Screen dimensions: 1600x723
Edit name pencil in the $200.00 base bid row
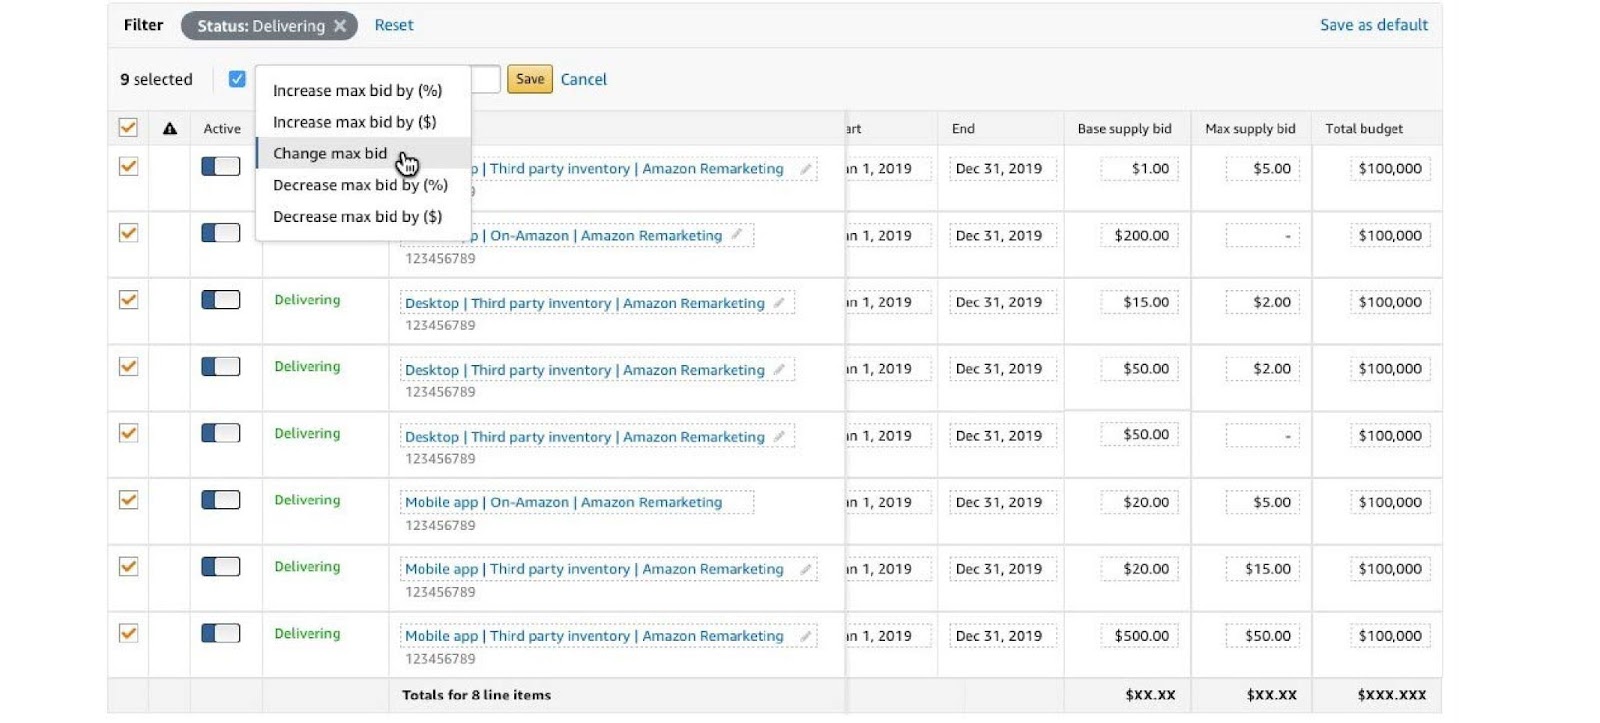737,235
